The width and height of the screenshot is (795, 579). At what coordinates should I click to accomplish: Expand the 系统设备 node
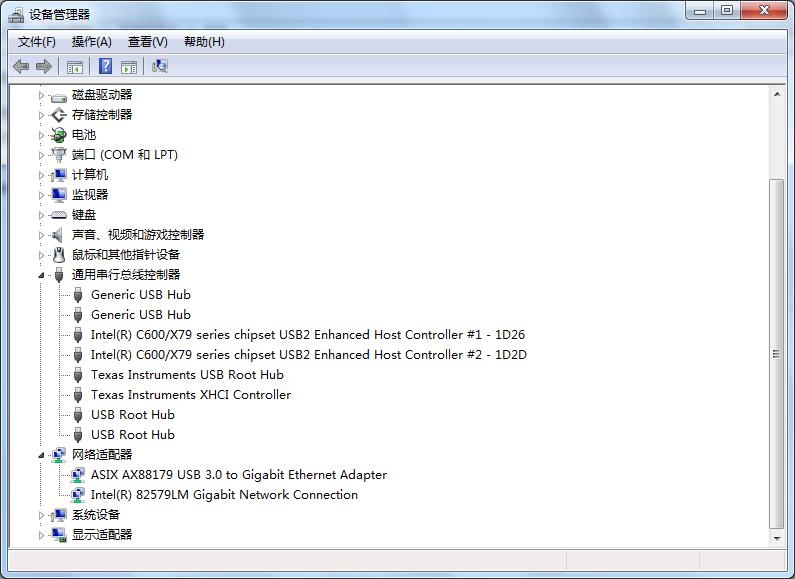pyautogui.click(x=42, y=515)
